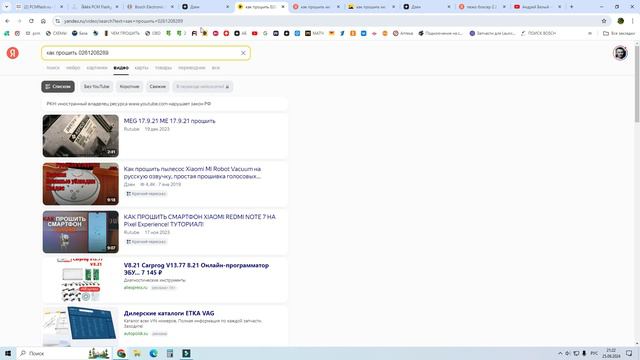The width and height of the screenshot is (640, 360).
Task: Toggle the Свежие filter
Action: (x=158, y=87)
